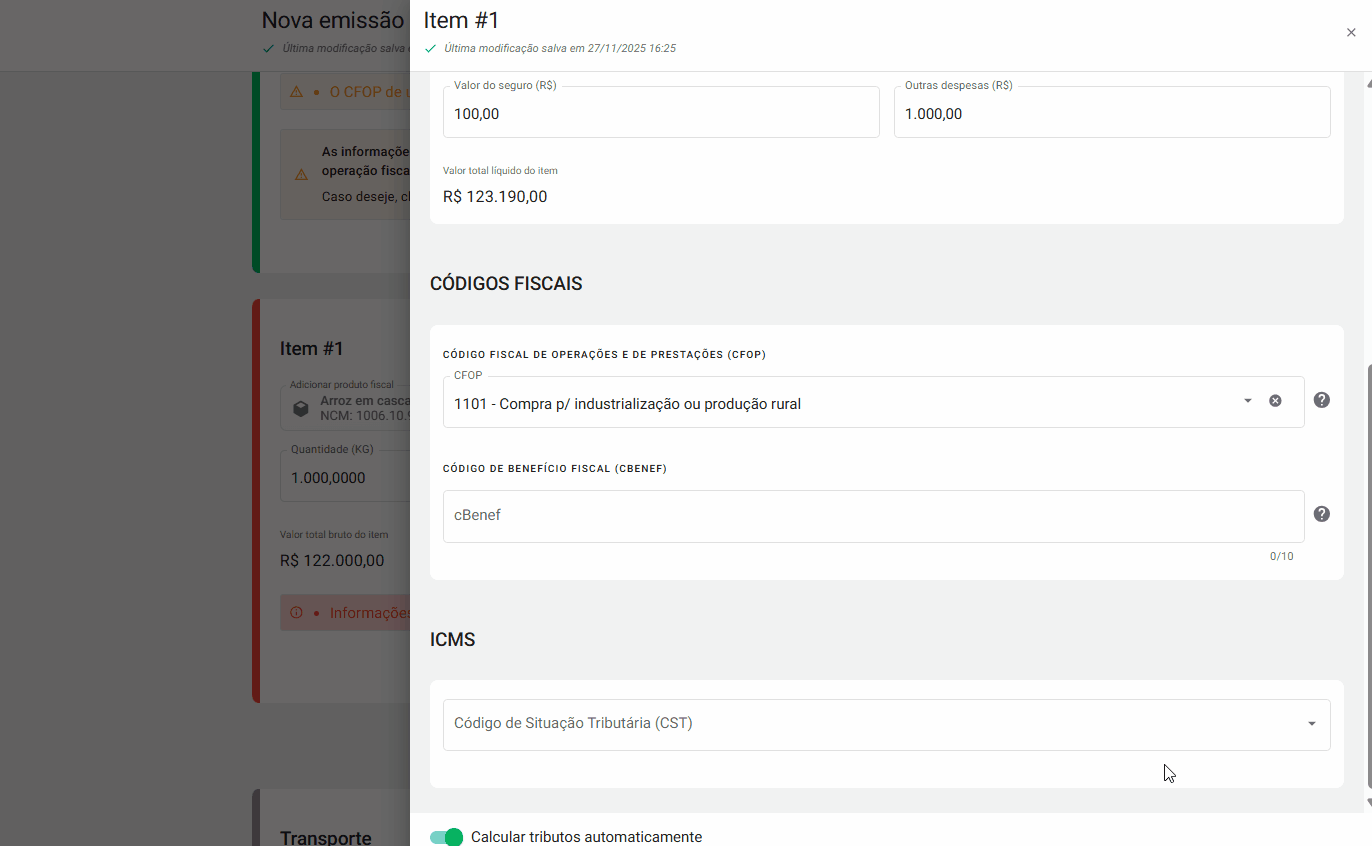Open help for the CFOP field

tap(1321, 400)
